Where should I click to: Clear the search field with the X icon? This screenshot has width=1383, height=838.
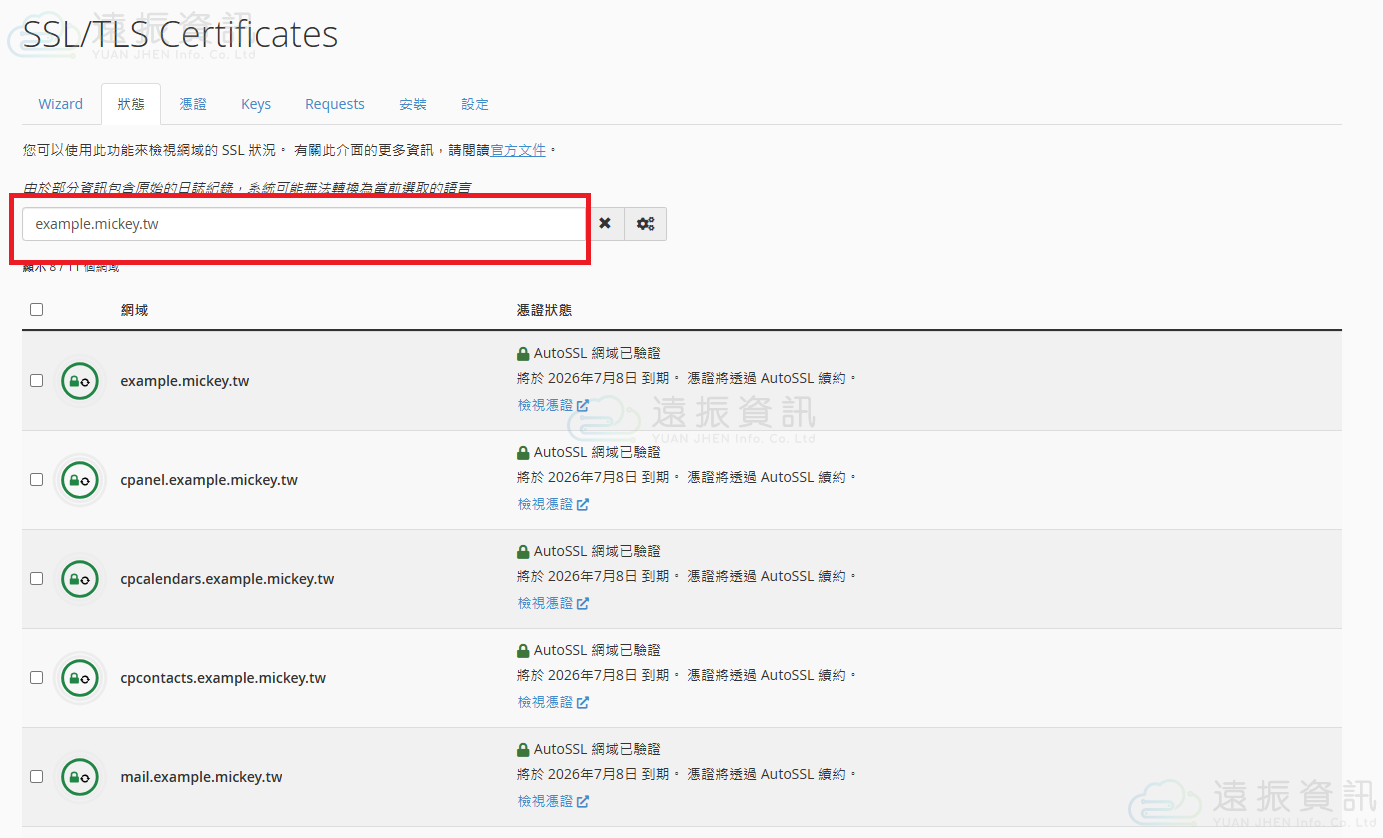[x=605, y=224]
